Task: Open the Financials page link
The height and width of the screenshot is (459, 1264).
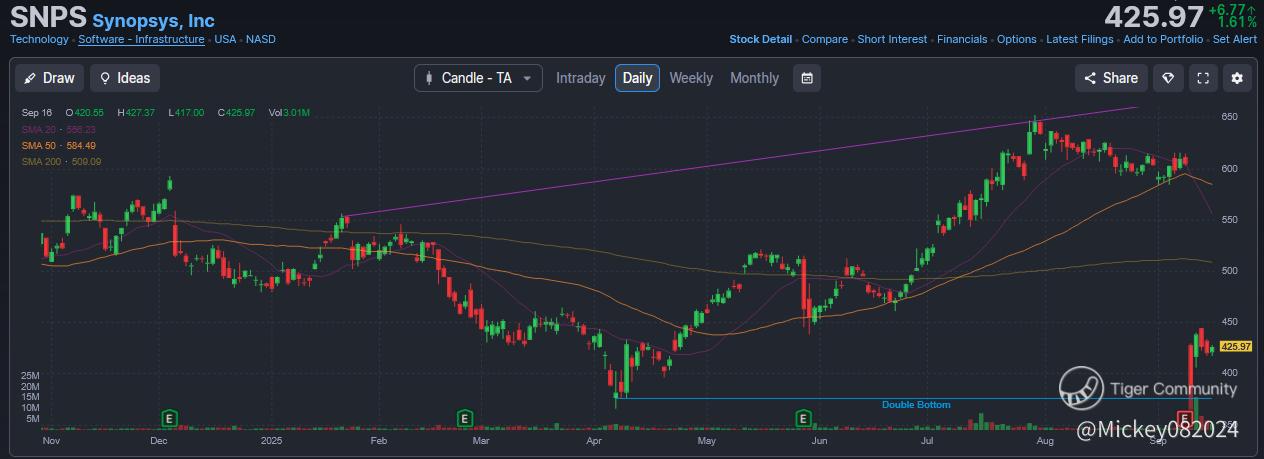Action: coord(962,40)
